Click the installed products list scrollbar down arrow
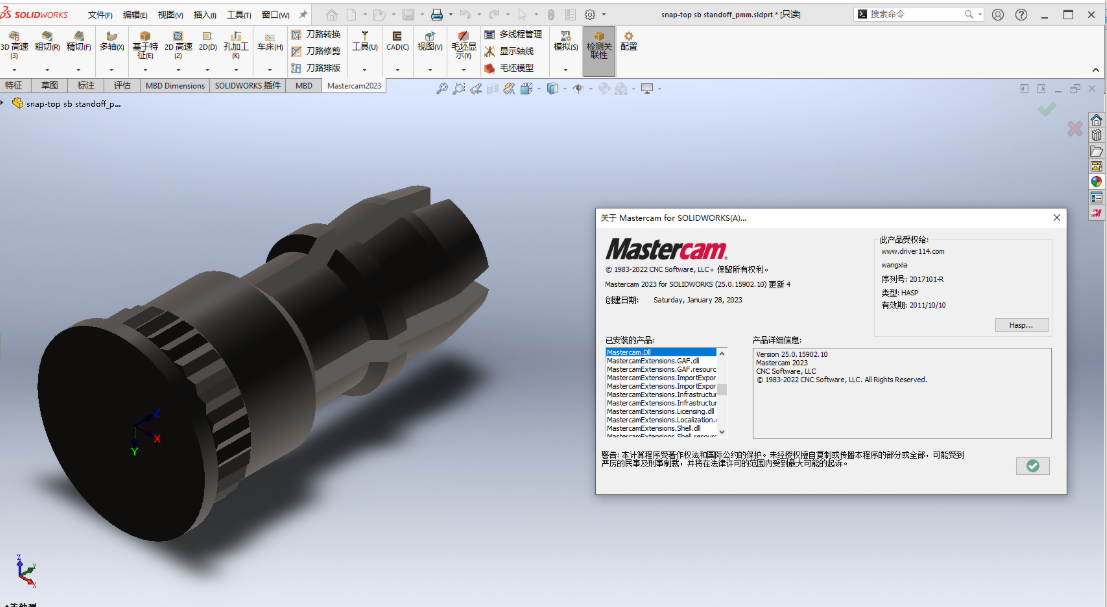 point(722,432)
